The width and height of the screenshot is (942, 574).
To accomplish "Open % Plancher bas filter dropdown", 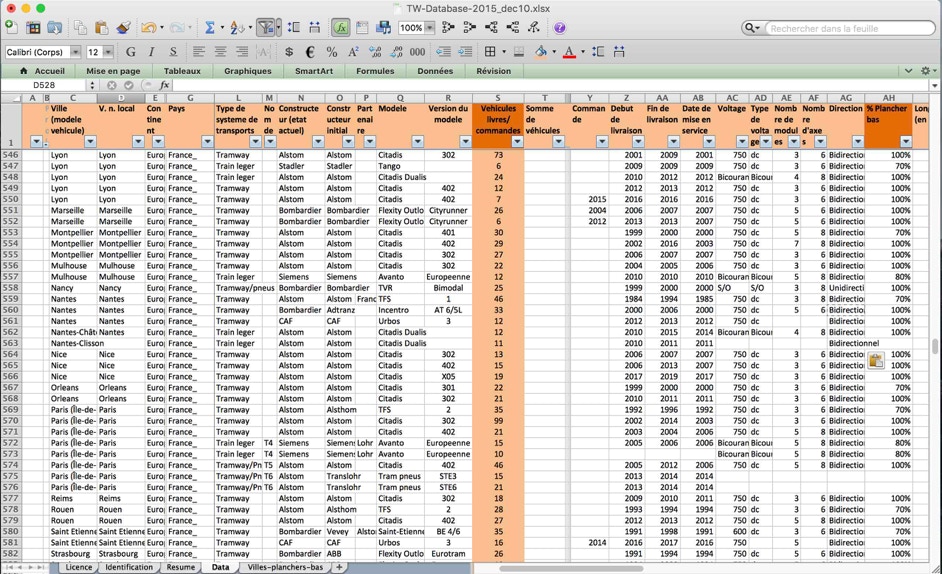I will pos(906,142).
